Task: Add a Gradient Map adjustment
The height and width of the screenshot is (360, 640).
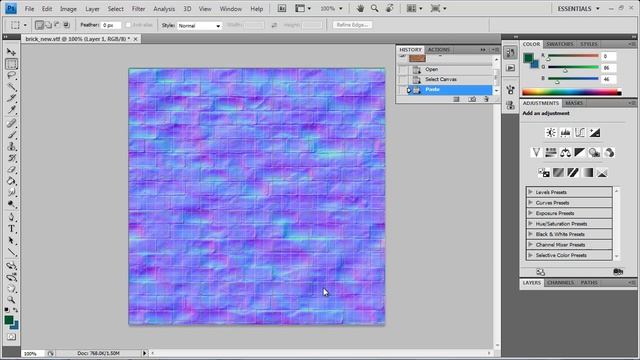Action: 587,173
